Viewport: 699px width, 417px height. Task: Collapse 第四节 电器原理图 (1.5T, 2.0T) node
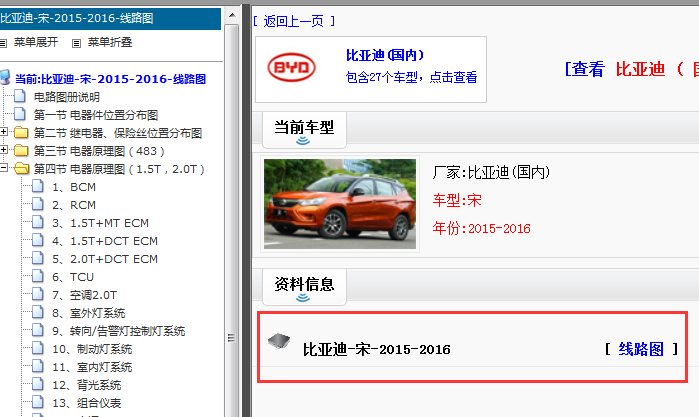point(4,168)
